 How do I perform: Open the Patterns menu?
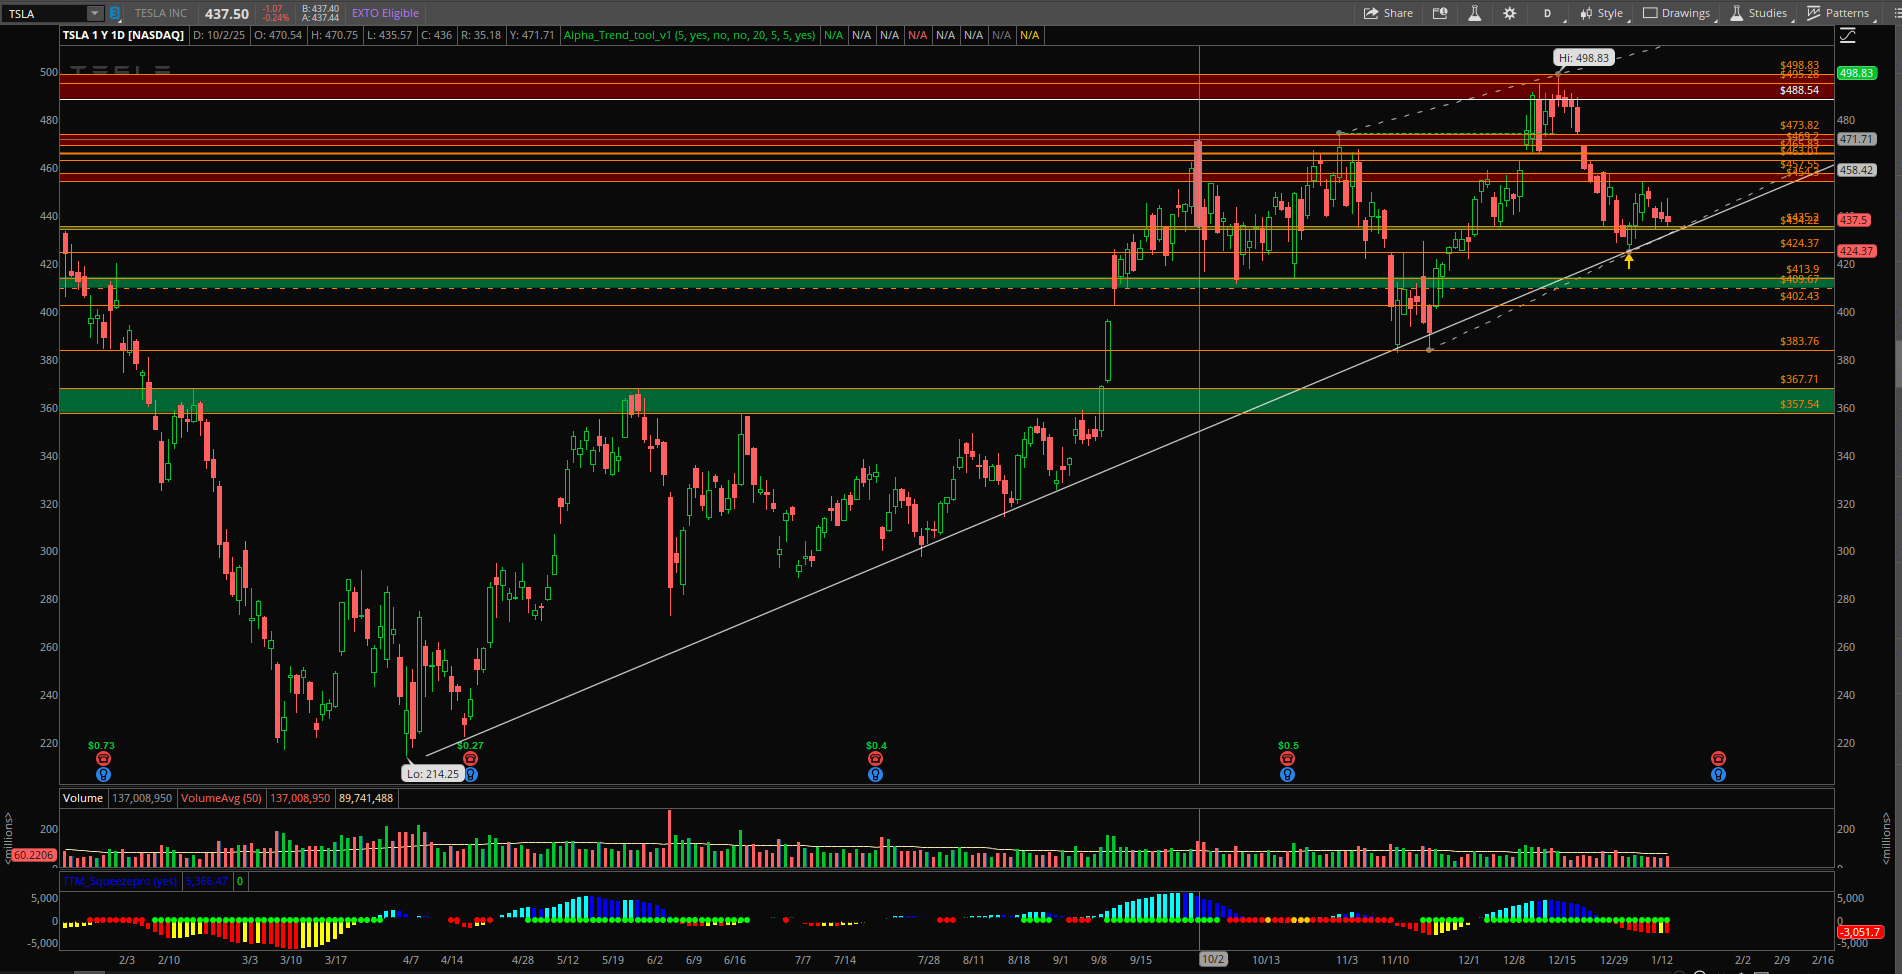coord(1838,13)
